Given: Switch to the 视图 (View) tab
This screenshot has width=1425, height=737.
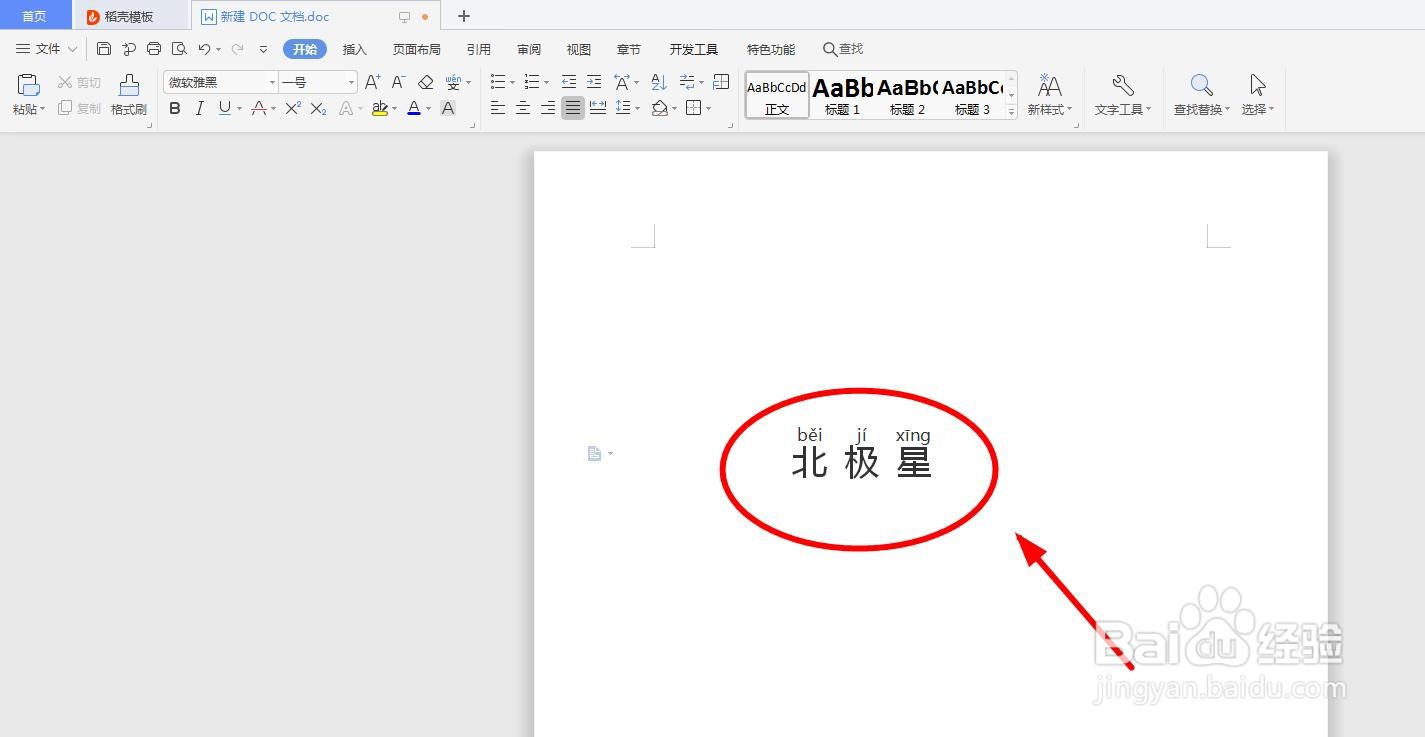Looking at the screenshot, I should pyautogui.click(x=579, y=49).
